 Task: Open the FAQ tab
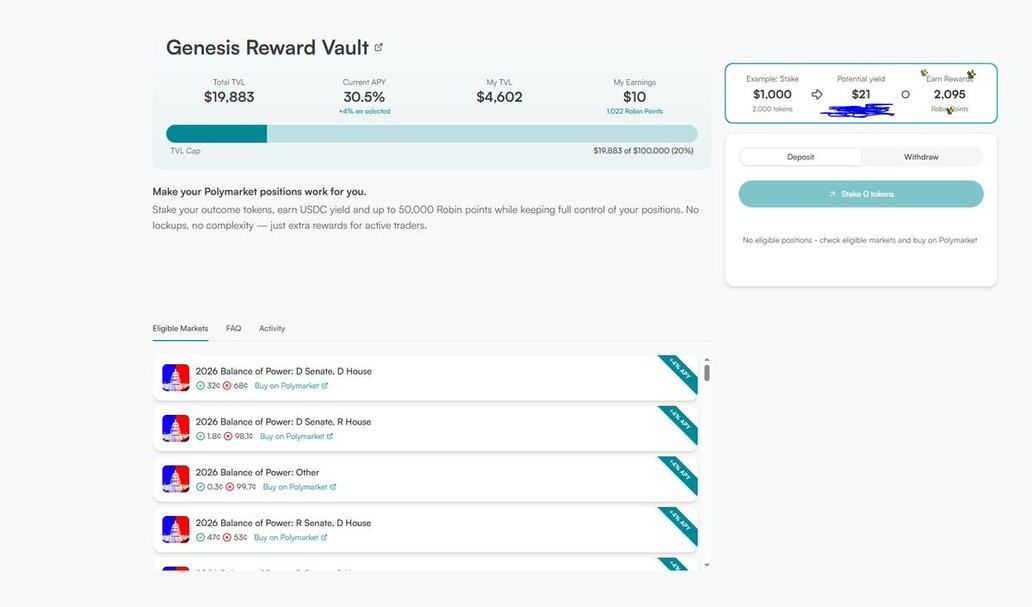point(233,328)
